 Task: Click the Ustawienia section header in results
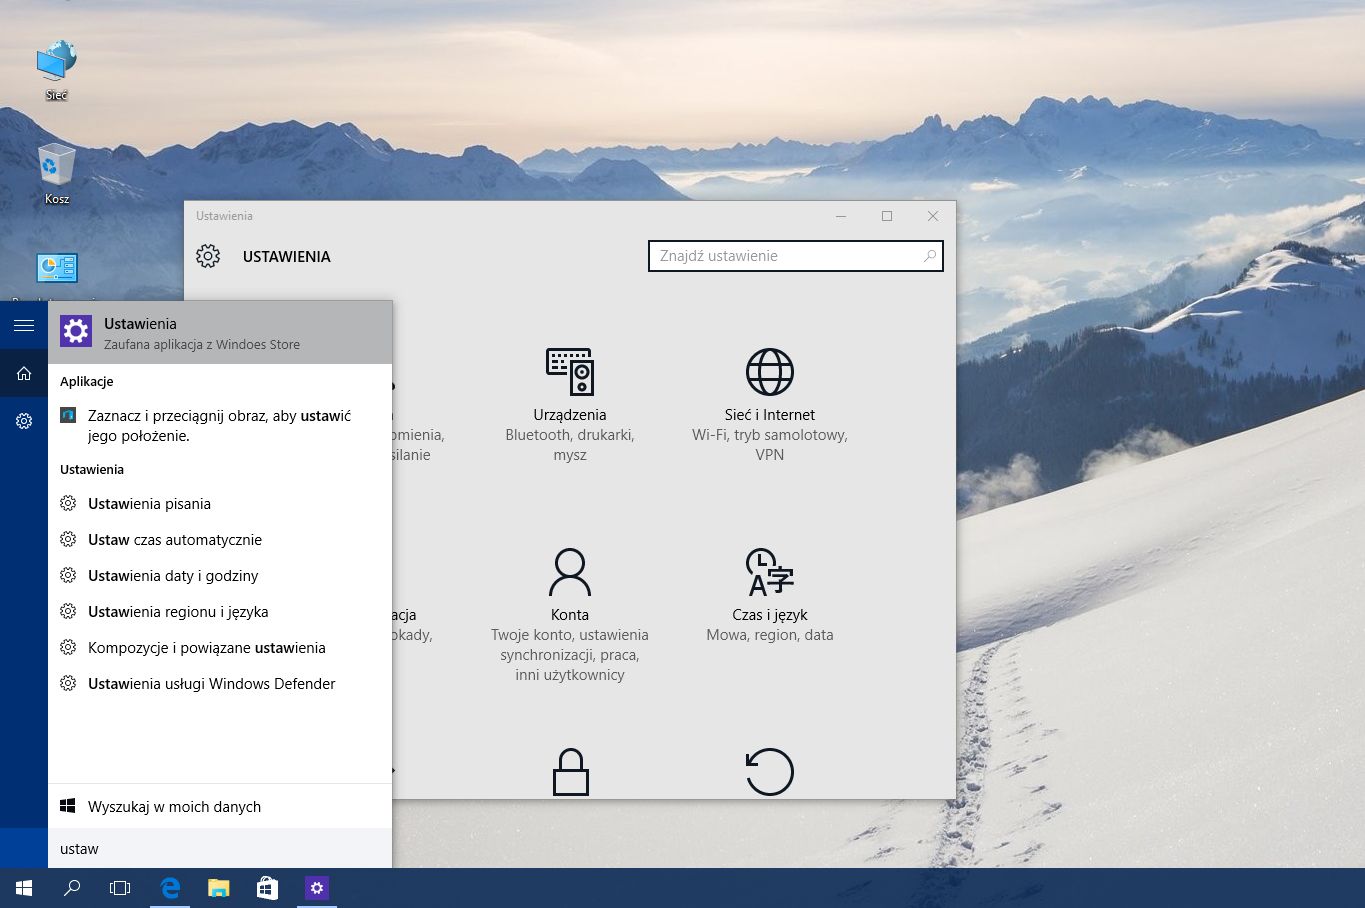pos(92,470)
